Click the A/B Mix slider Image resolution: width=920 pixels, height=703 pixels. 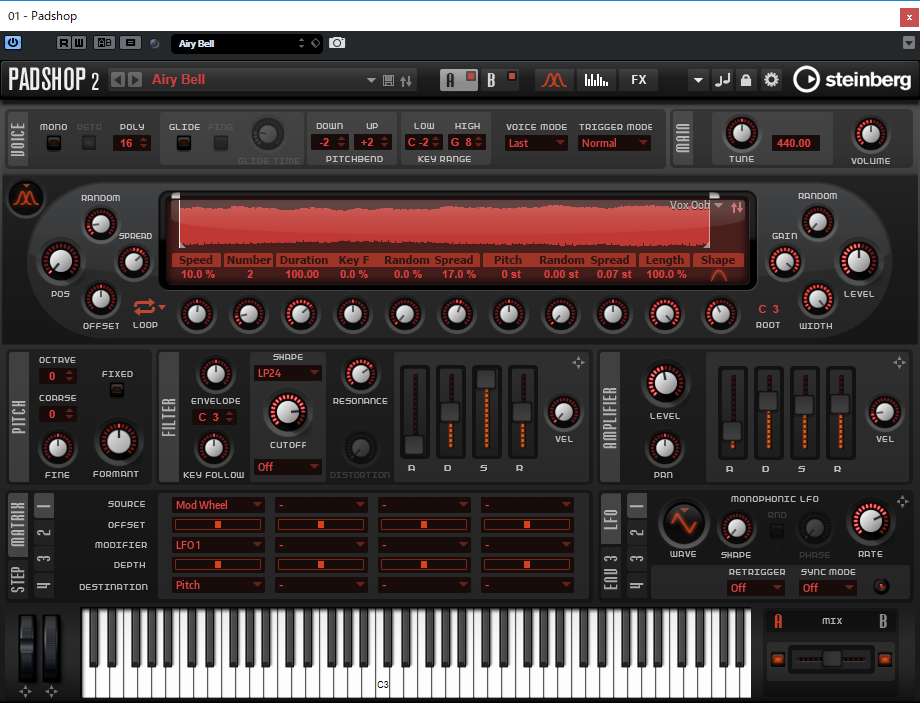[x=831, y=659]
